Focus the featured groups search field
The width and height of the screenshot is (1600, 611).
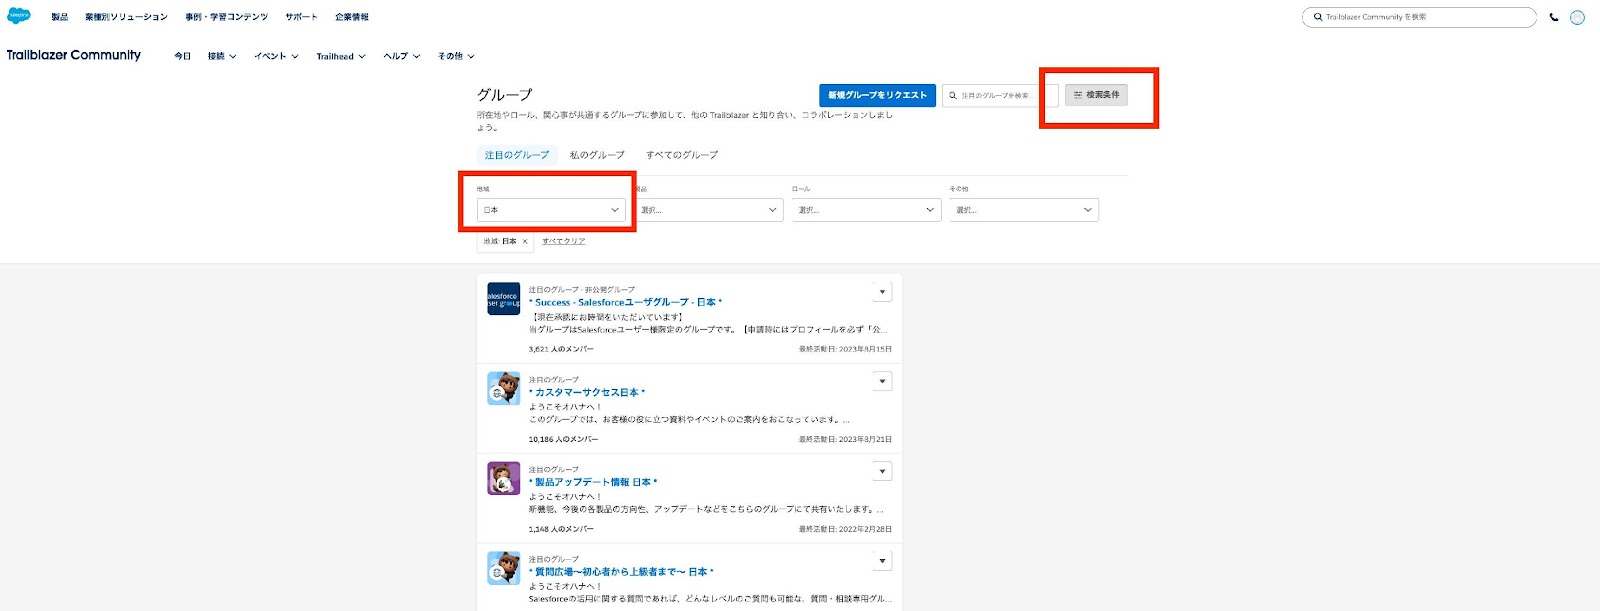pyautogui.click(x=1000, y=95)
